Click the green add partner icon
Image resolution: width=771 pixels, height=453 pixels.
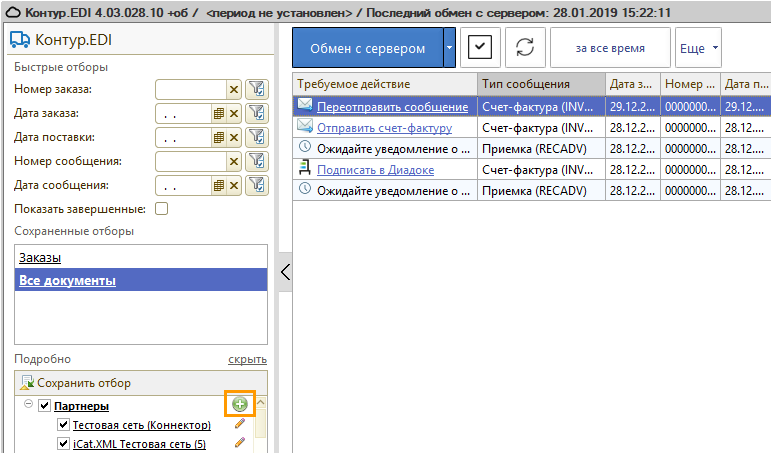240,404
